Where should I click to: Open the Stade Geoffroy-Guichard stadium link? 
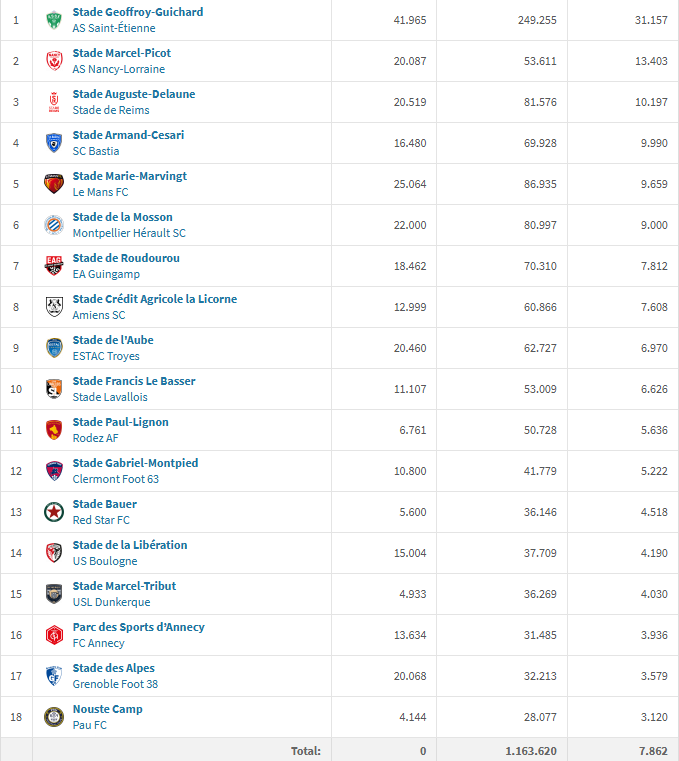pos(138,12)
